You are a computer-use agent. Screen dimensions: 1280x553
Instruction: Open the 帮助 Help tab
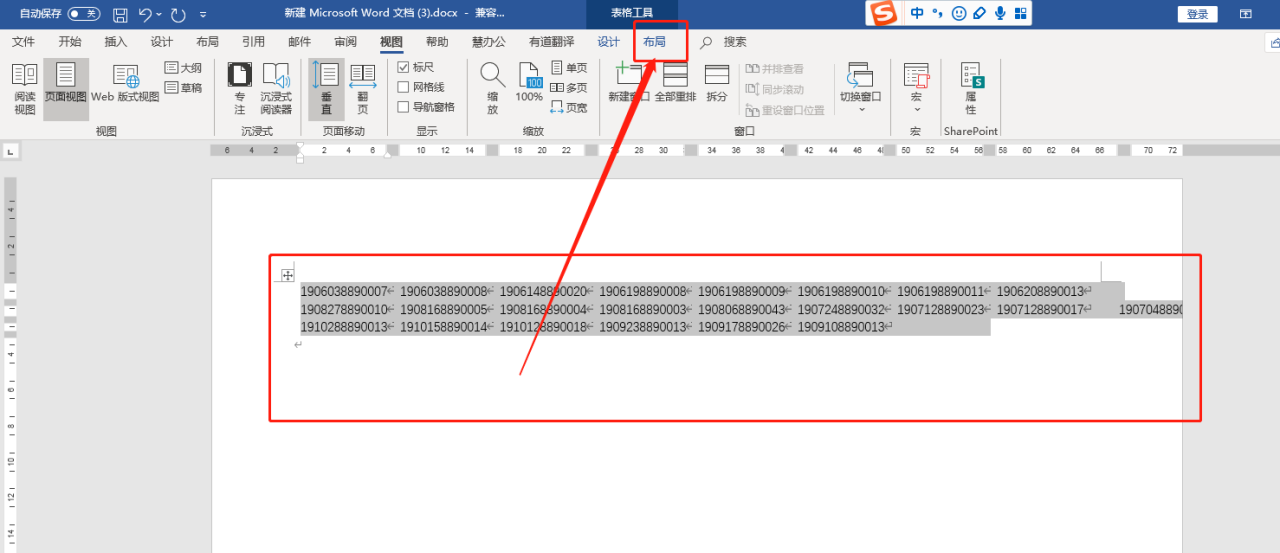[437, 42]
